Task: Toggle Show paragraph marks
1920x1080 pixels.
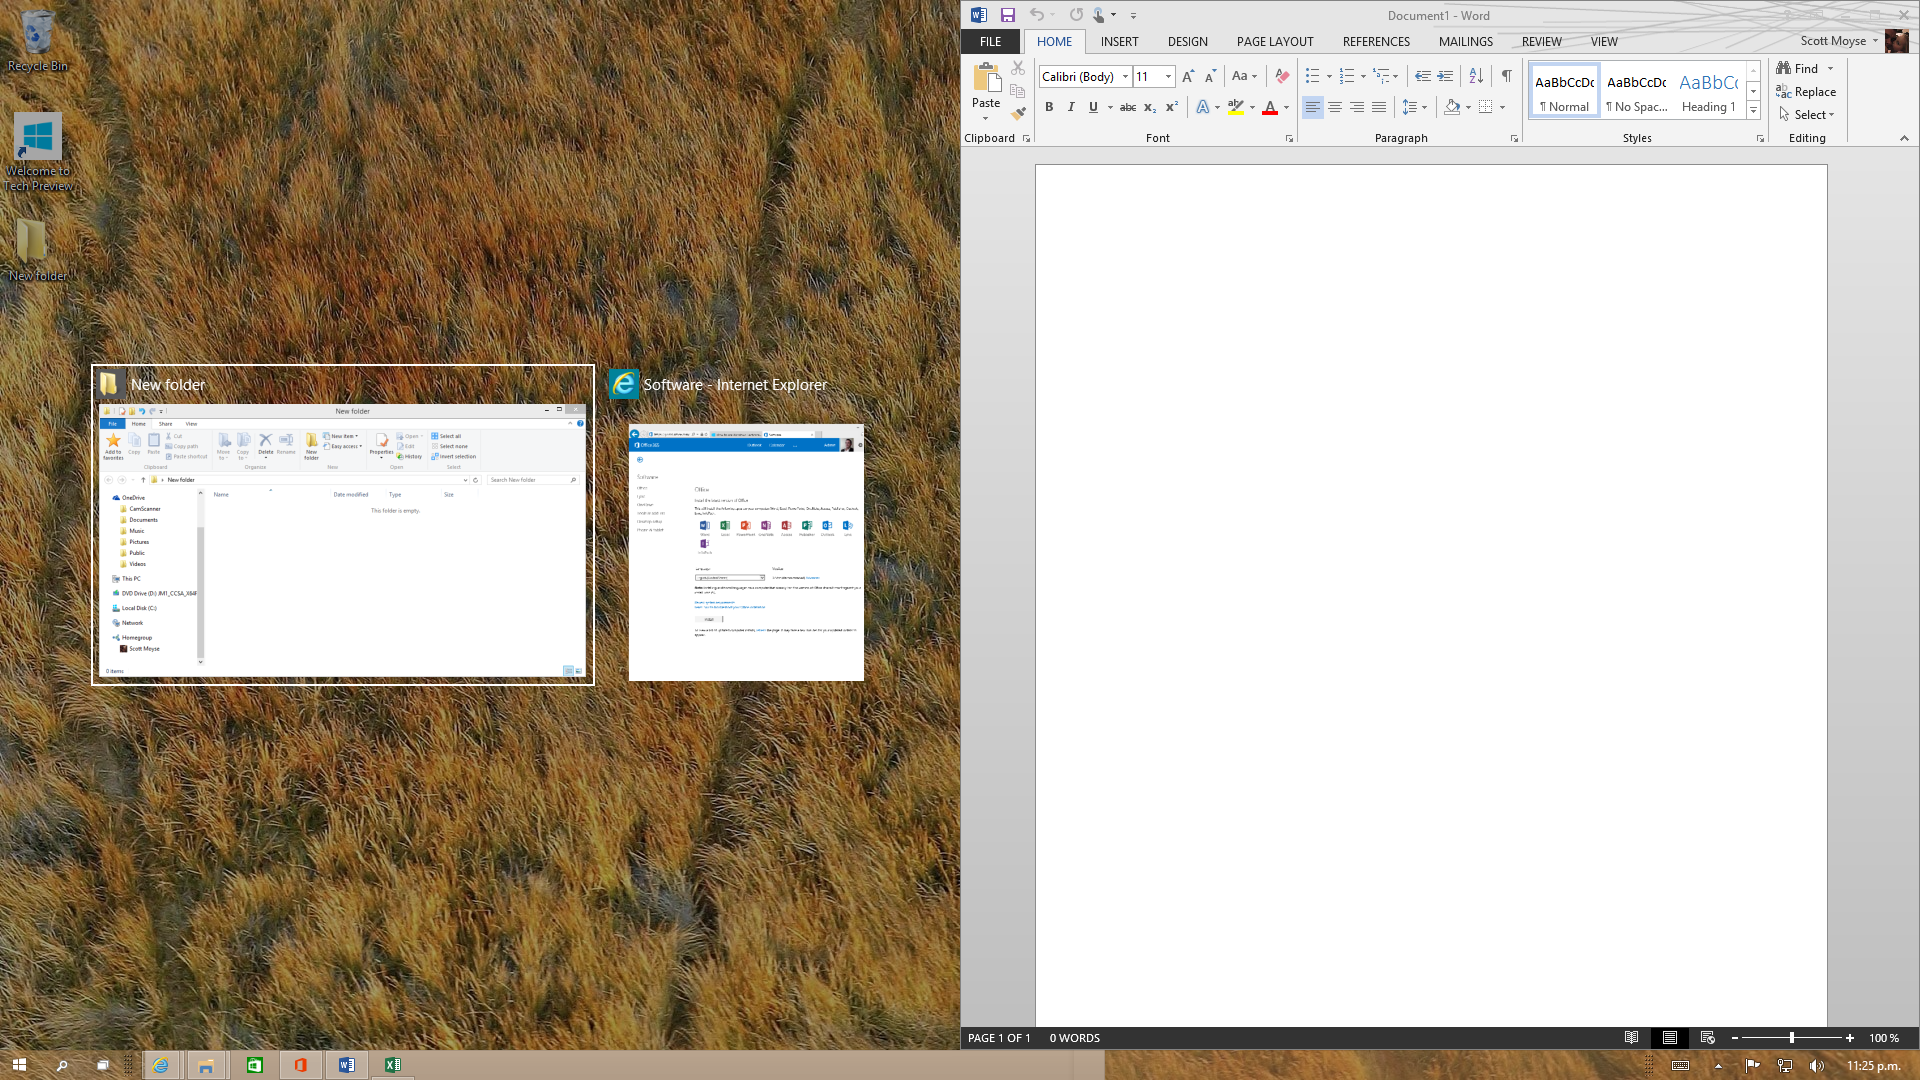Action: (x=1506, y=76)
